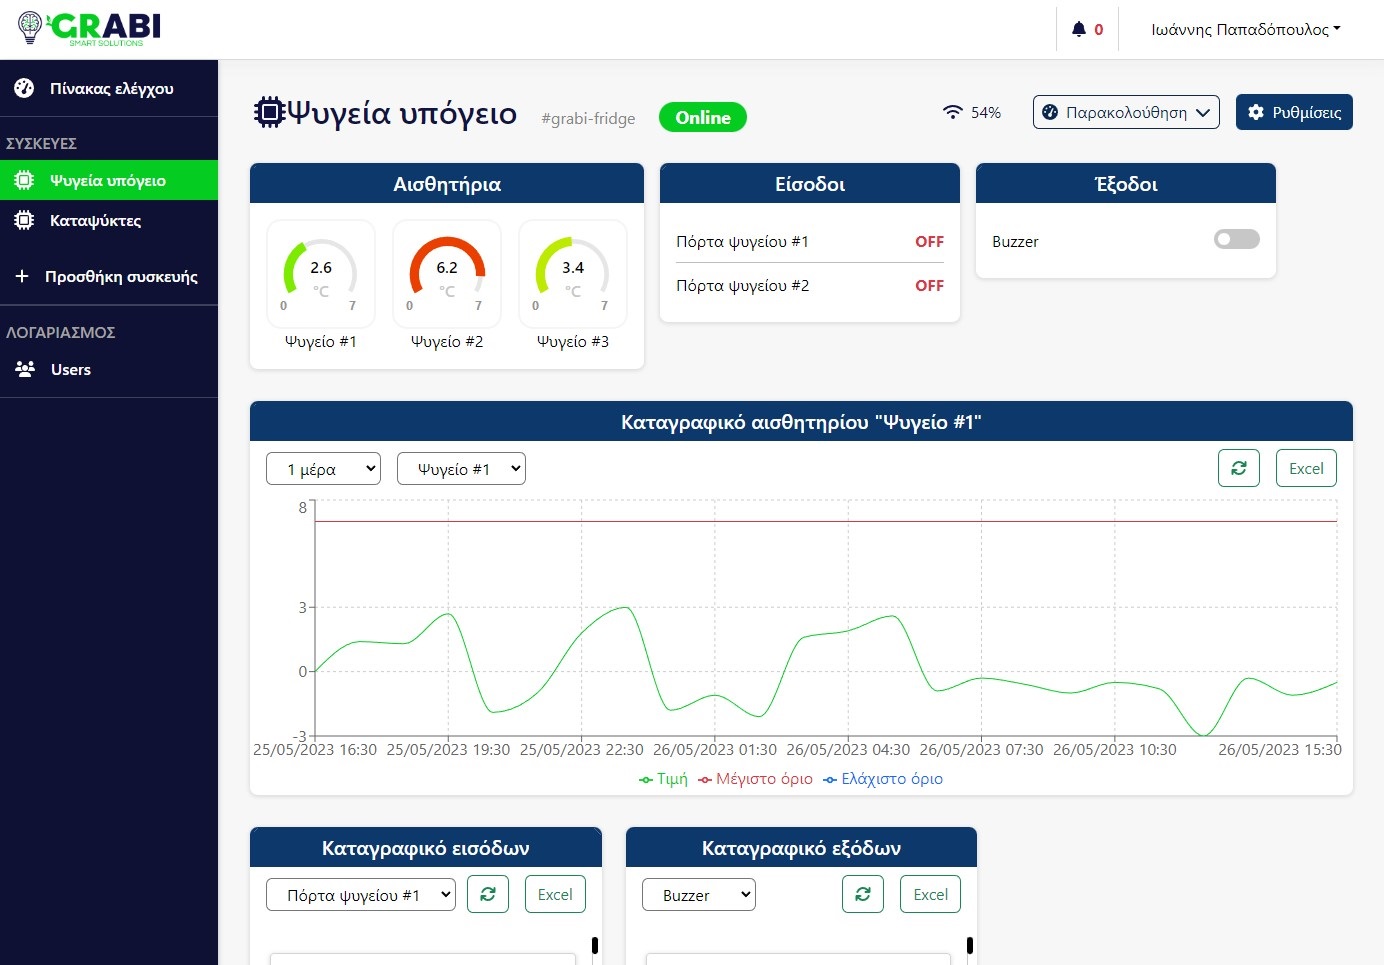Click the Καταγραφικό εισόδων scrollbar handle

595,945
